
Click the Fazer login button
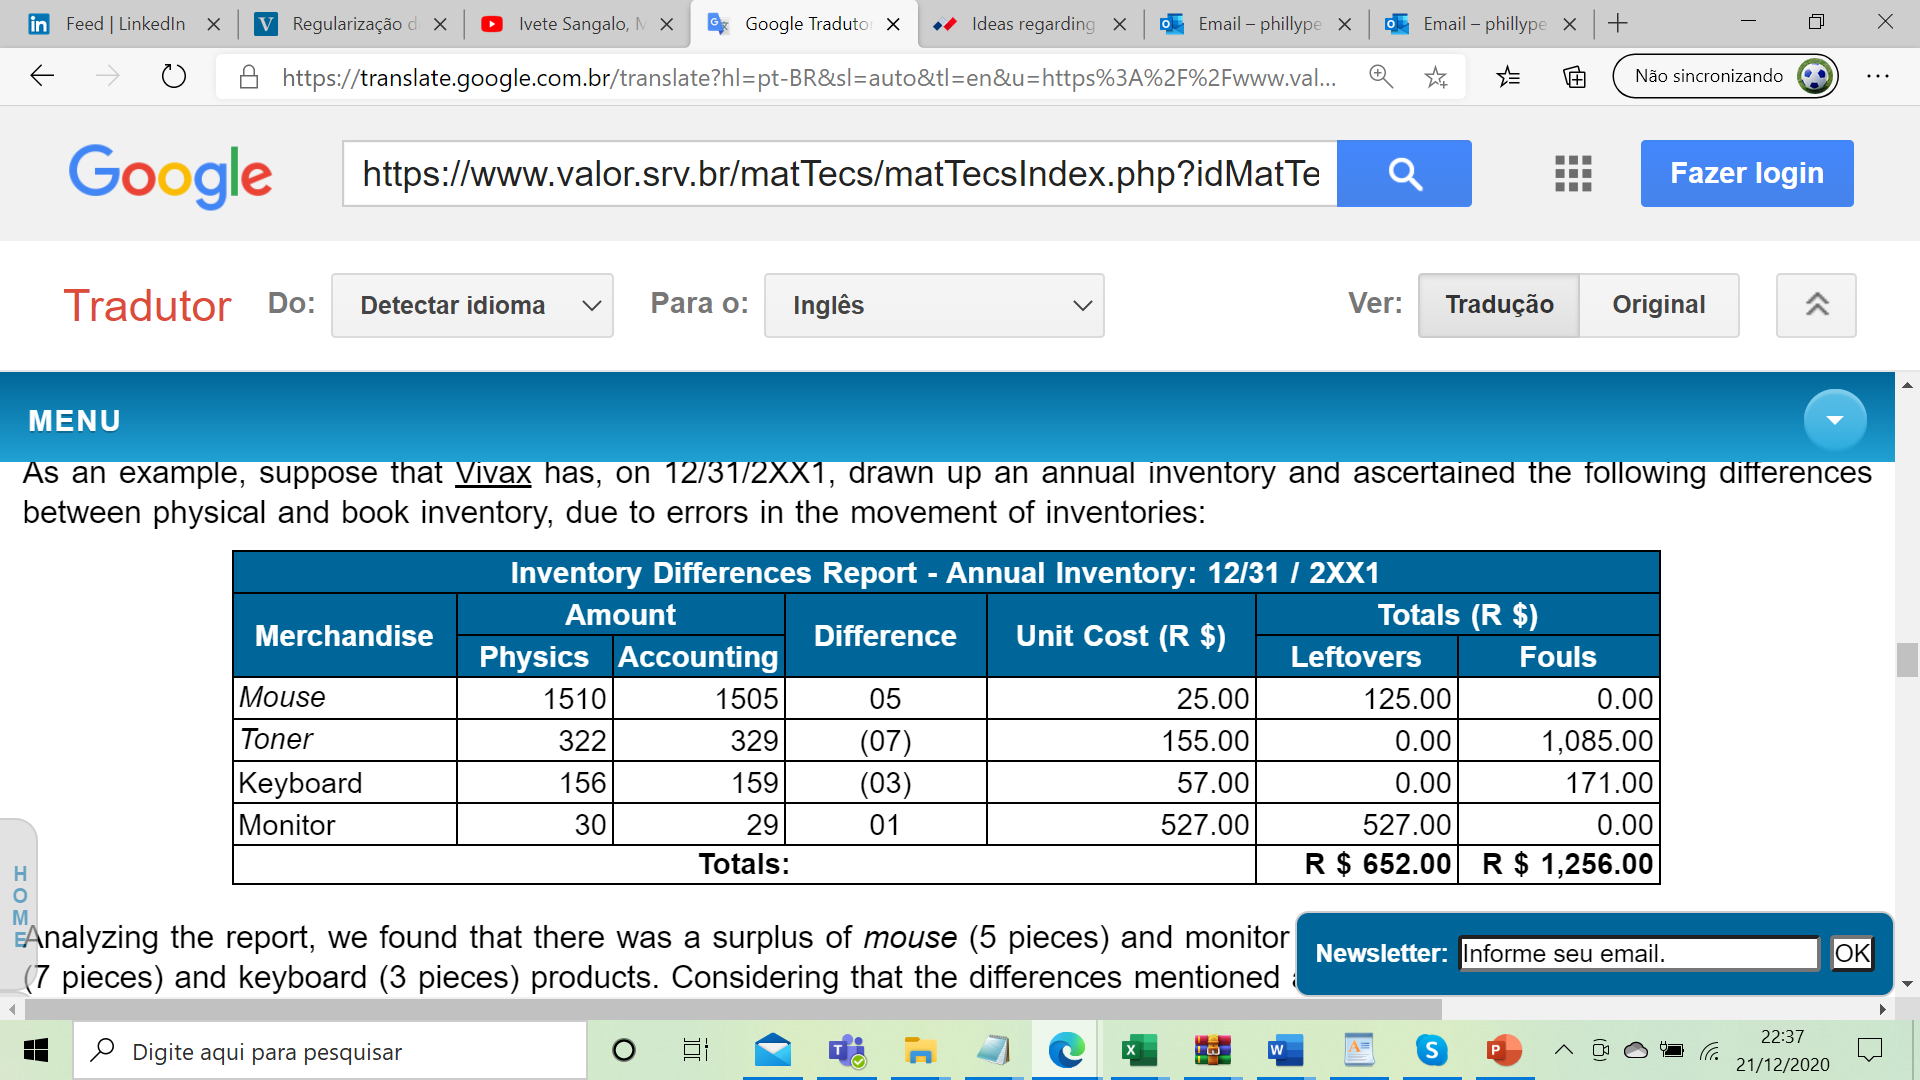coord(1746,174)
